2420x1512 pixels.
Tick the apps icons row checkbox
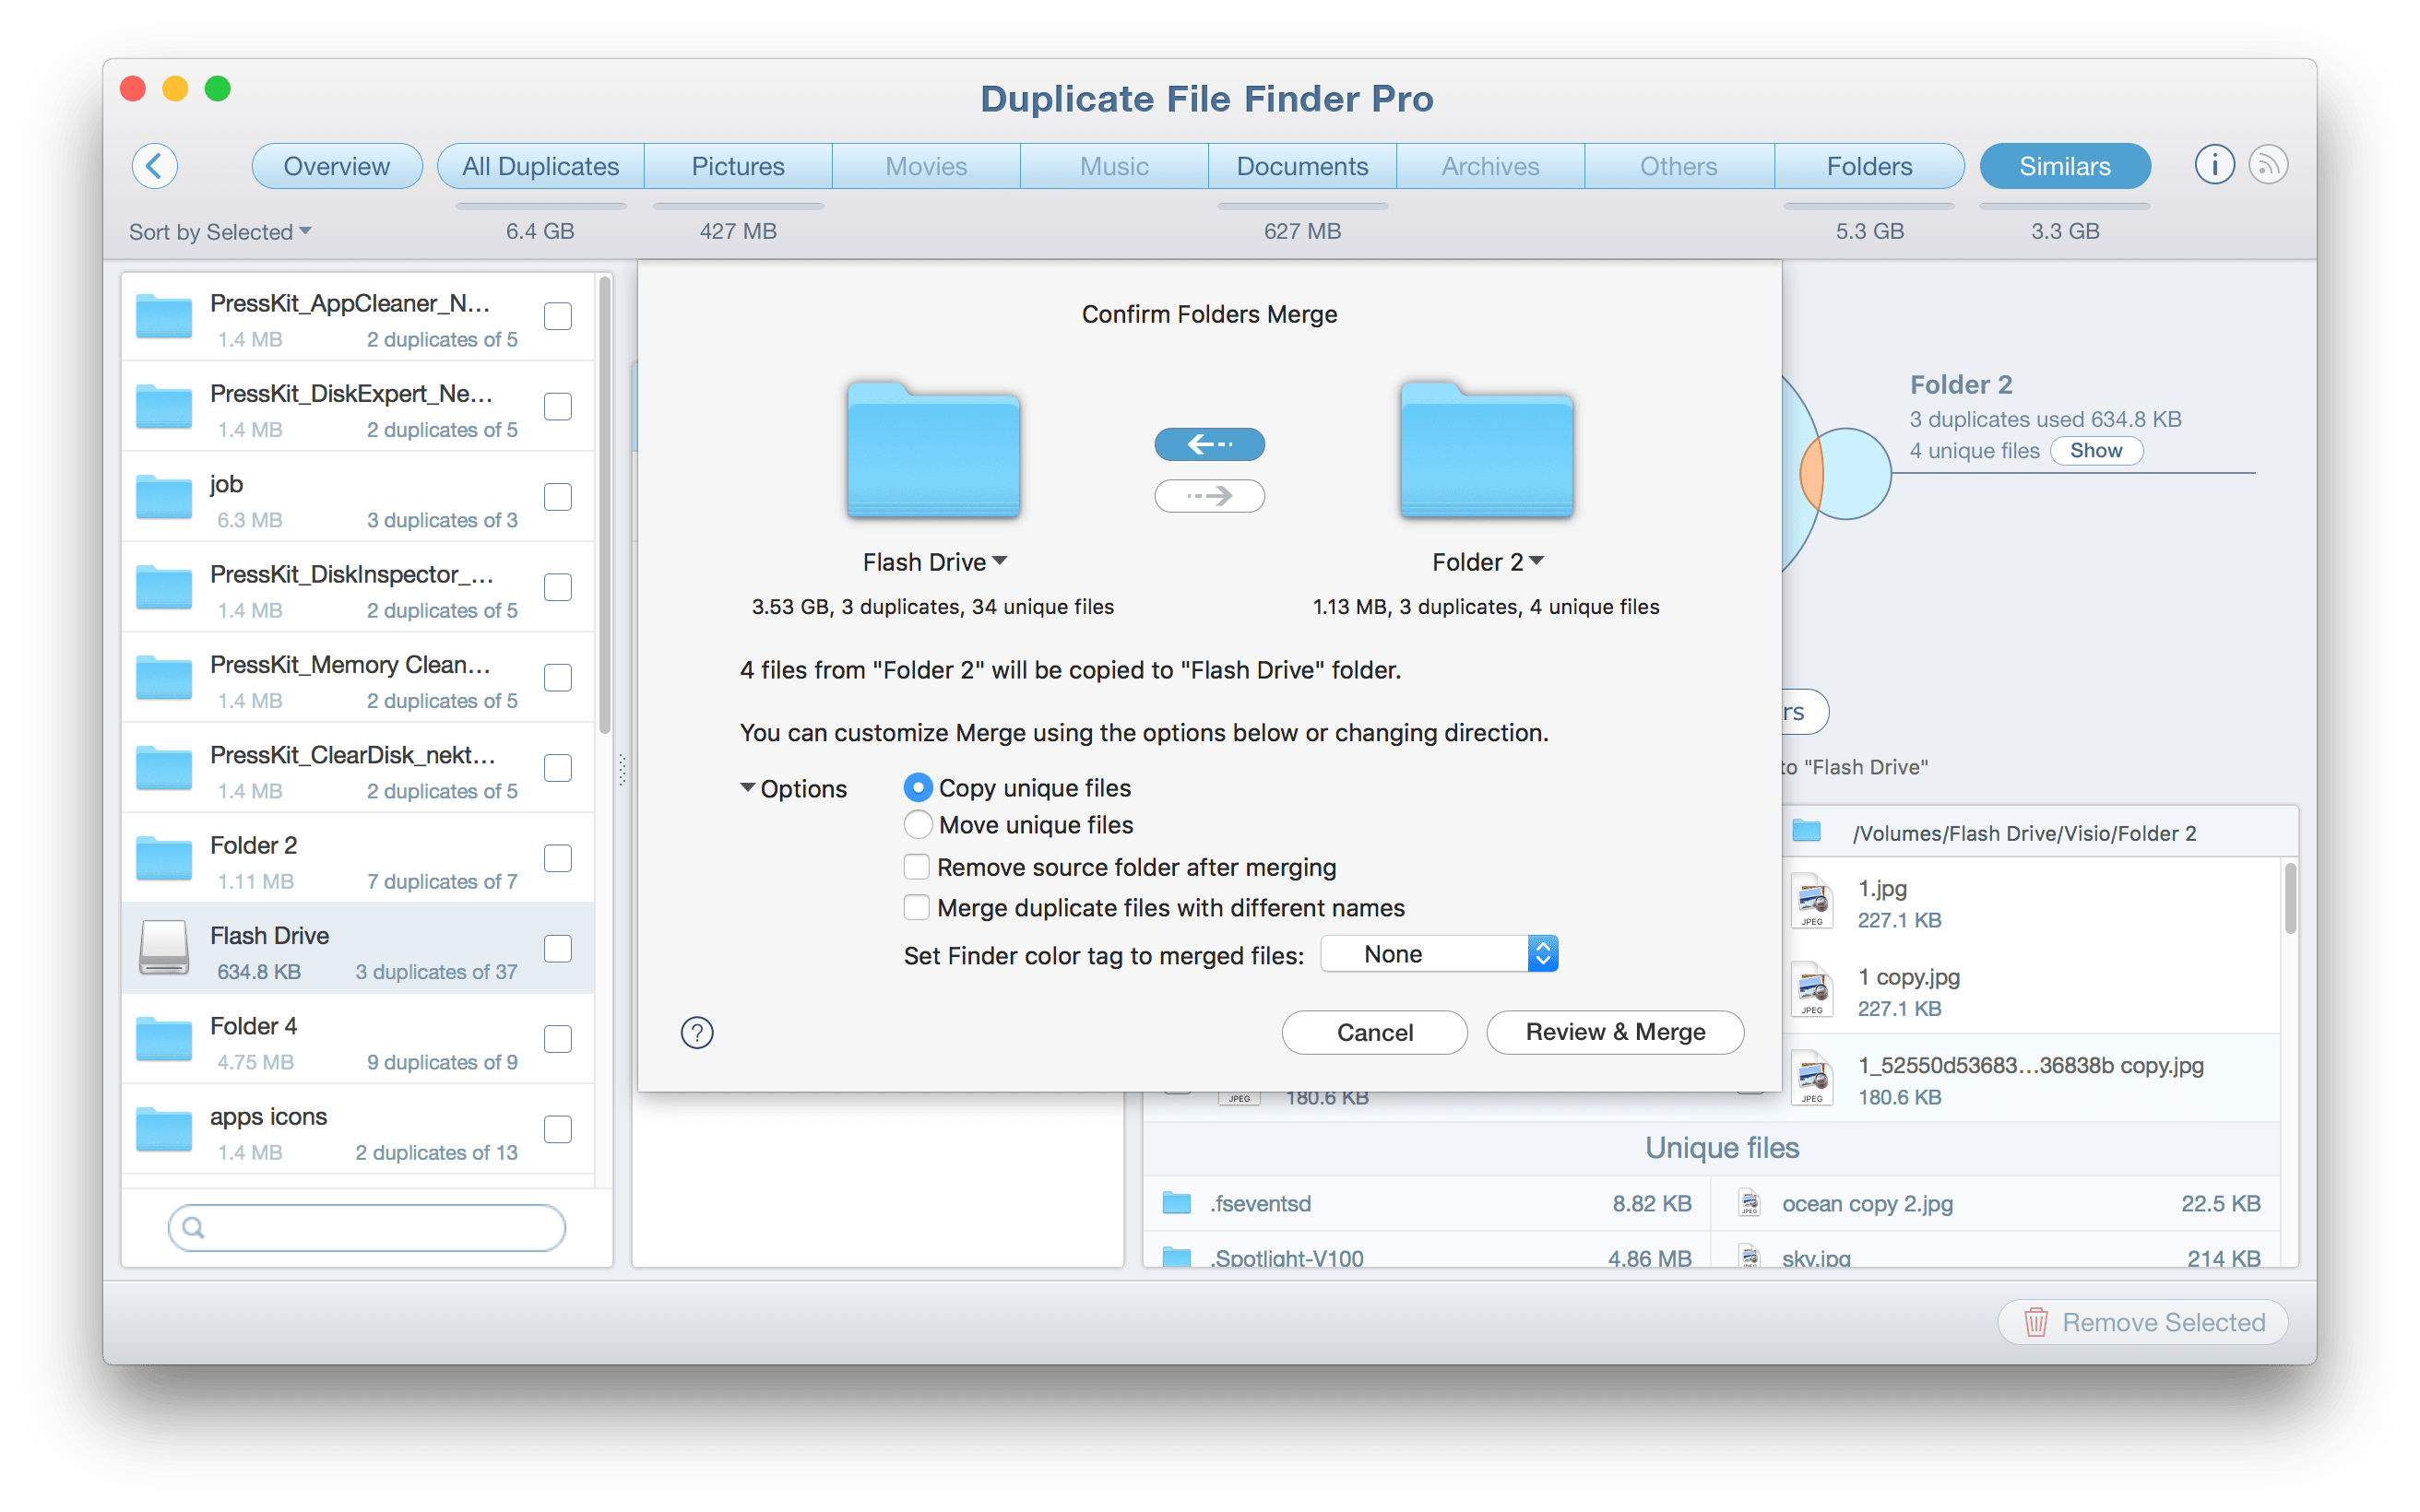pyautogui.click(x=557, y=1129)
